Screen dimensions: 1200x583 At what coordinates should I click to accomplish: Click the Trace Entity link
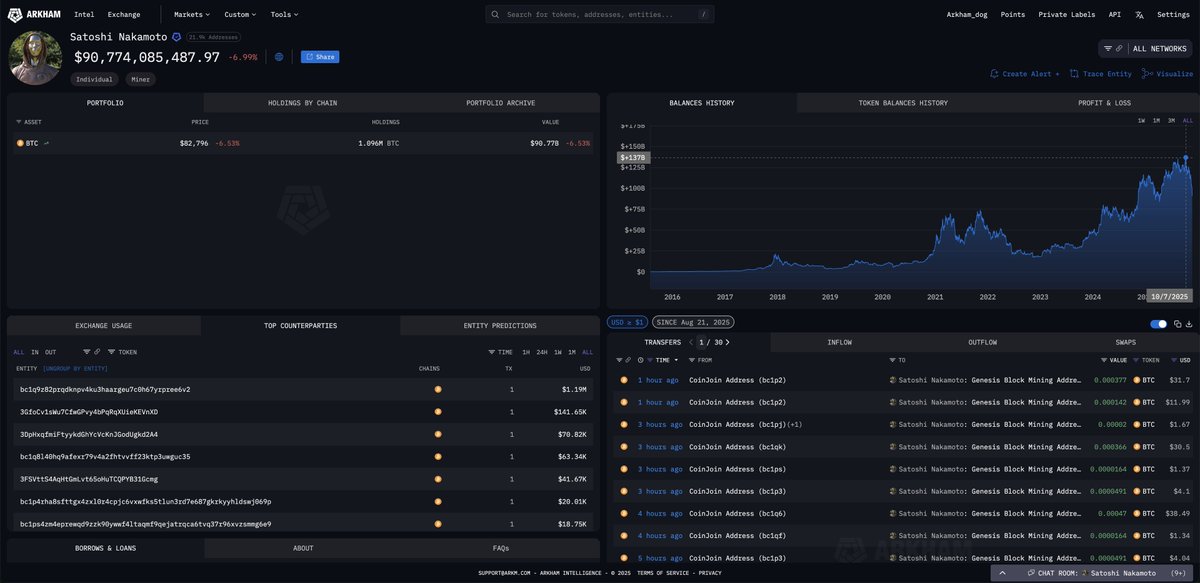[x=1106, y=74]
